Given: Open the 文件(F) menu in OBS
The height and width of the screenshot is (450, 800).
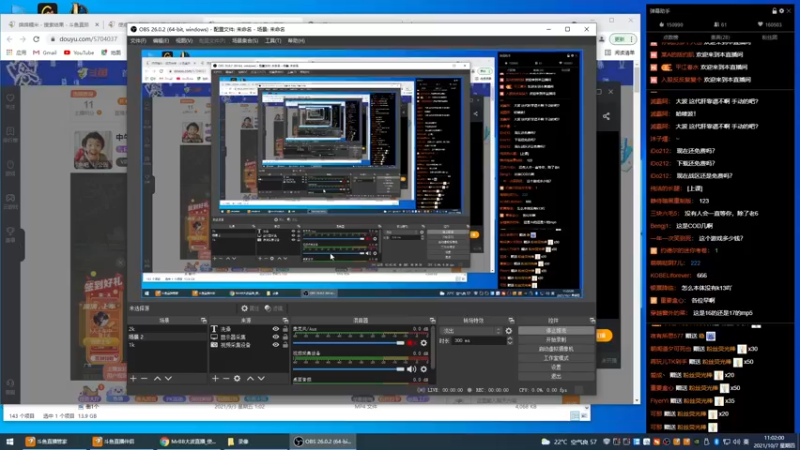Looking at the screenshot, I should pyautogui.click(x=138, y=41).
